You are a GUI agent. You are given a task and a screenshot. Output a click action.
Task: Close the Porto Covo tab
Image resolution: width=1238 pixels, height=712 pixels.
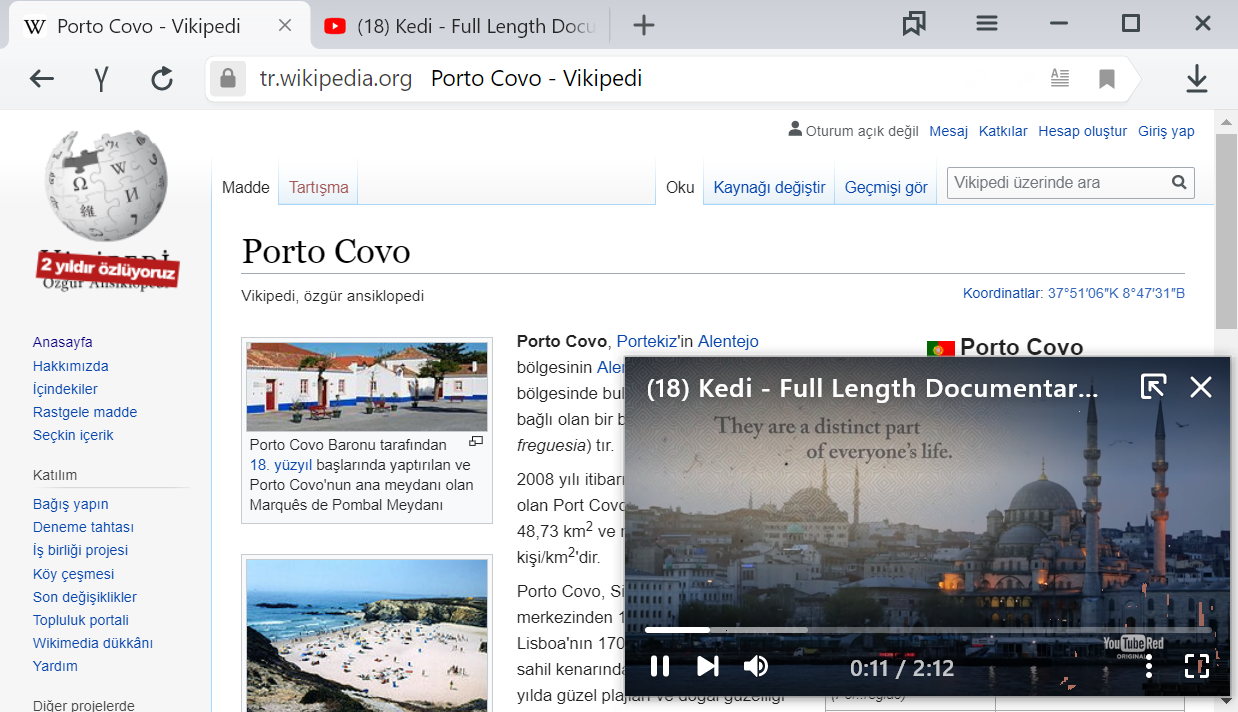tap(285, 26)
